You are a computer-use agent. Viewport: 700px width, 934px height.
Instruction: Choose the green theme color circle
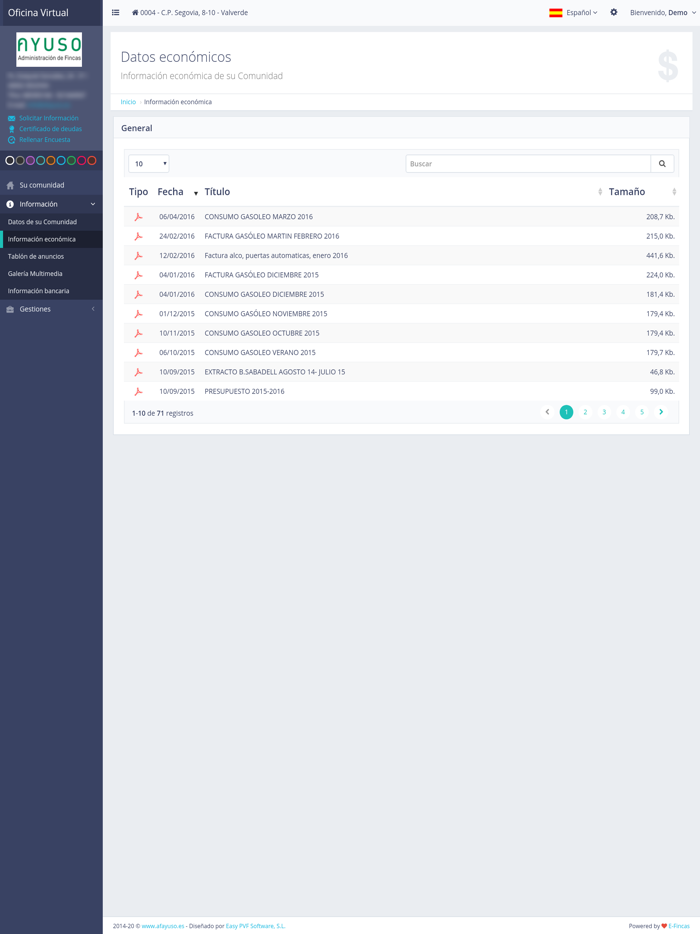[x=71, y=161]
